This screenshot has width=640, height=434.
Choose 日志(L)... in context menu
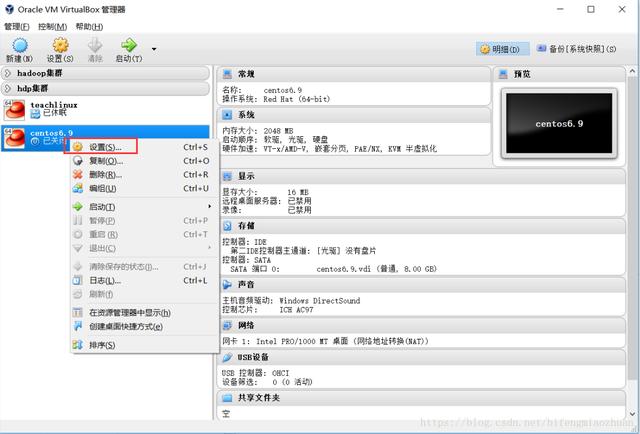145,281
